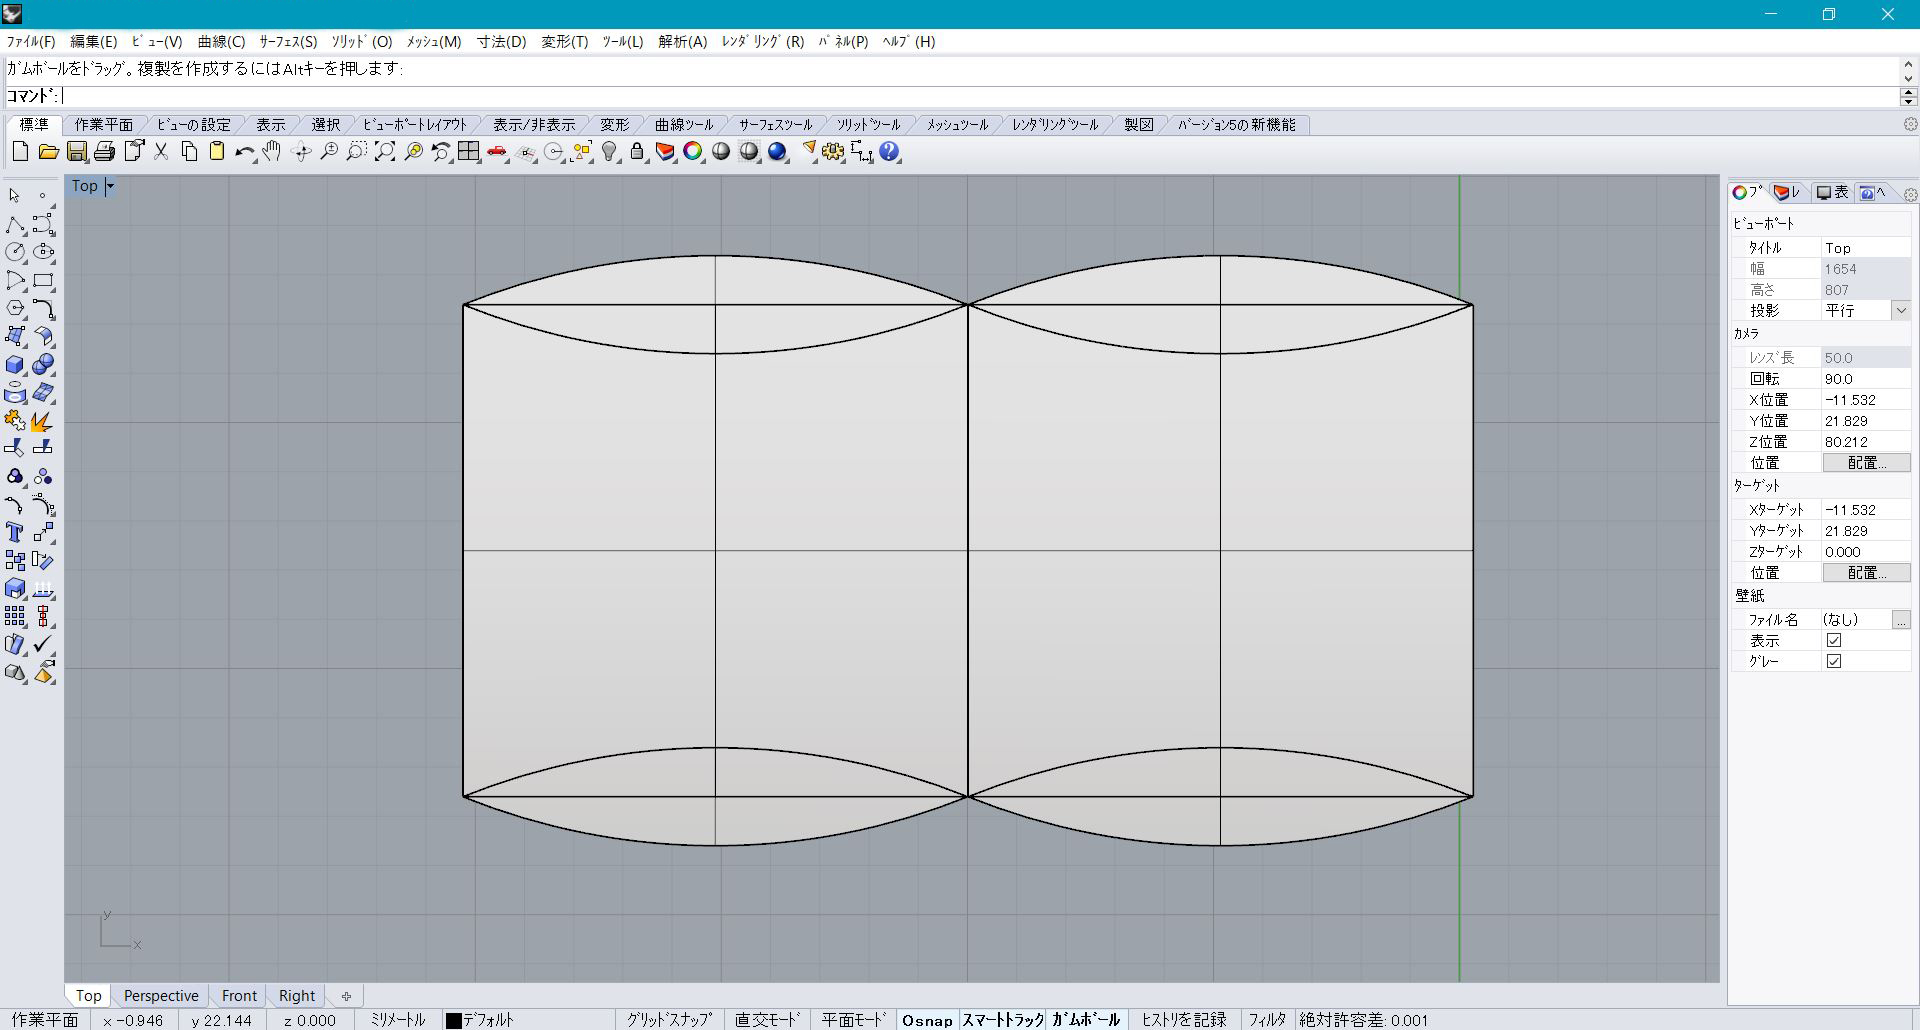Click the red car named view icon

(497, 152)
